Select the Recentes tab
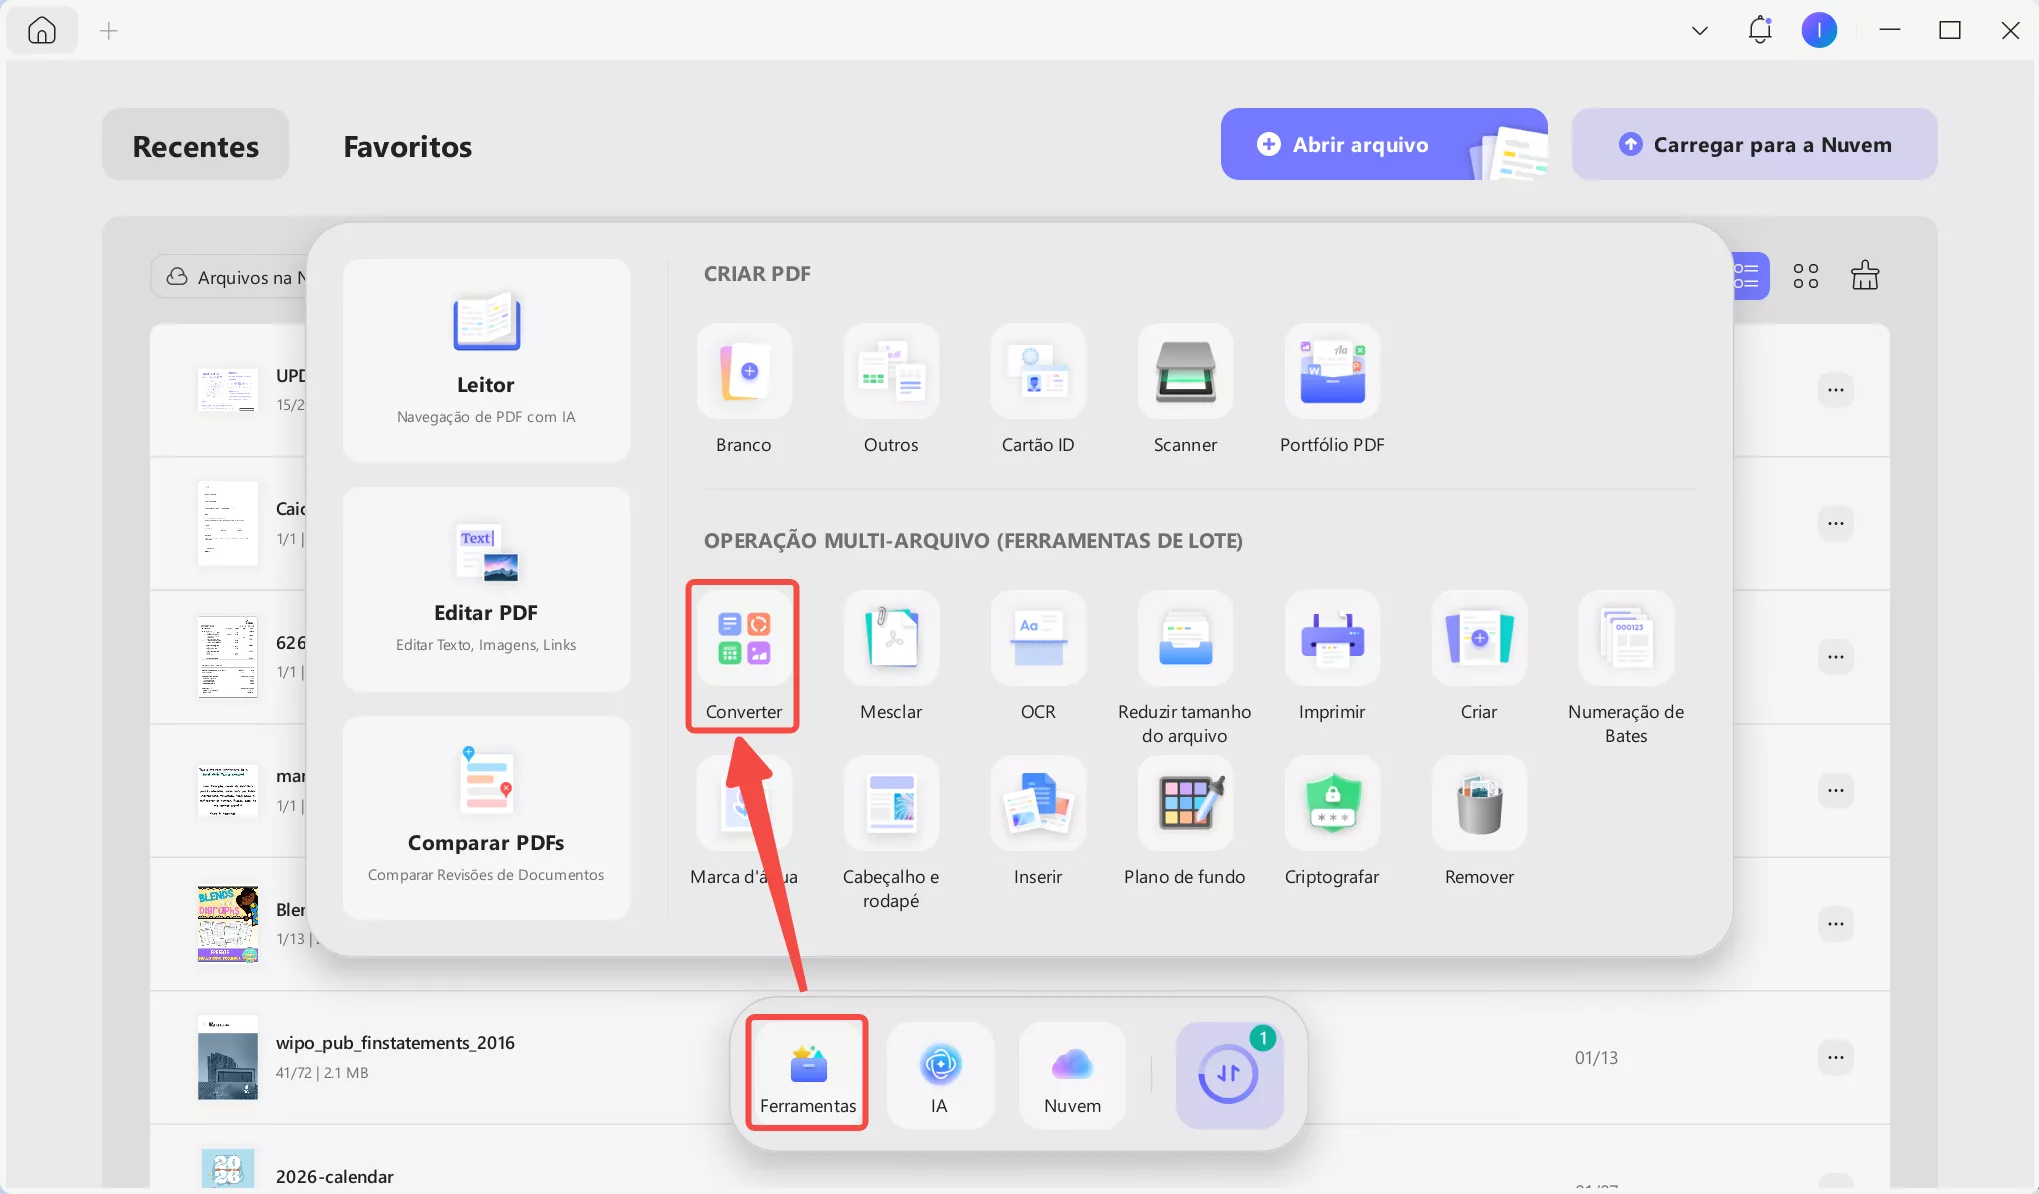Screen dimensions: 2039x1194 [195, 145]
